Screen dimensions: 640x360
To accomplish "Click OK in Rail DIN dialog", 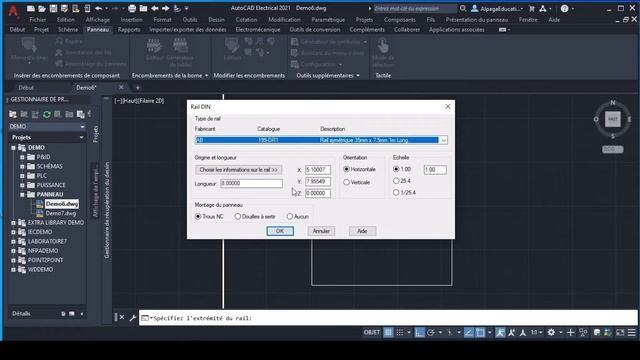I will [x=280, y=231].
